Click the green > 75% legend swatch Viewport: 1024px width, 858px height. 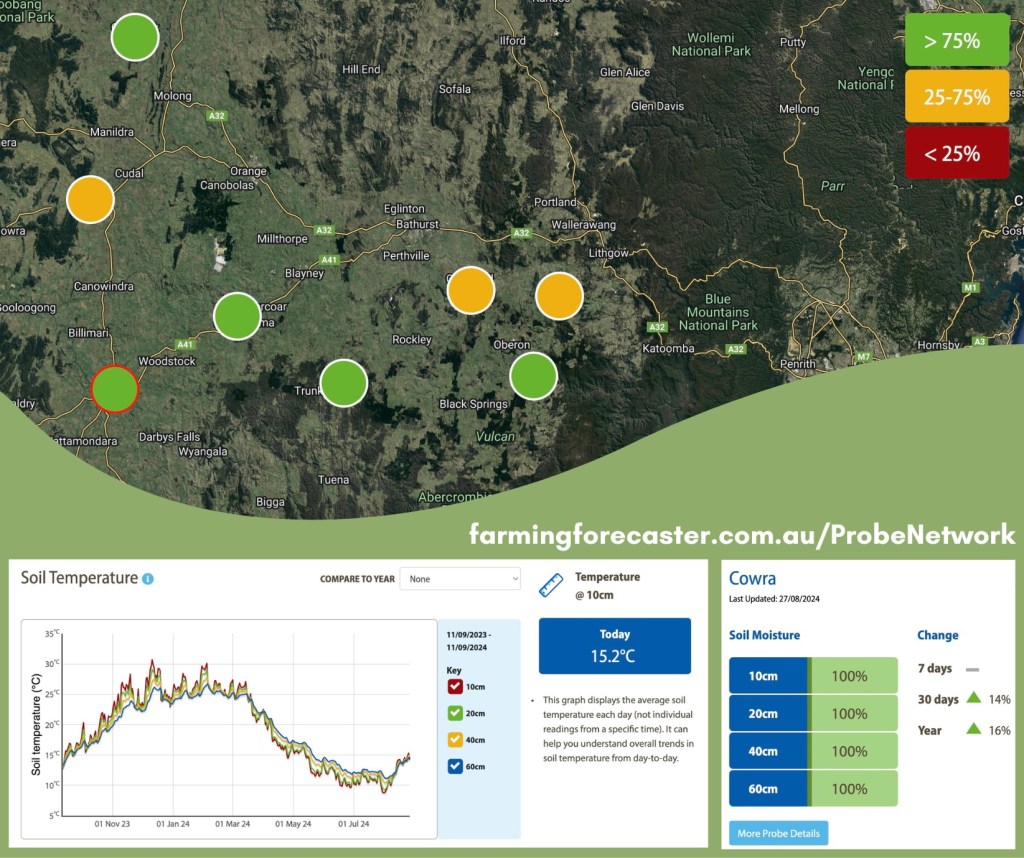pyautogui.click(x=957, y=41)
